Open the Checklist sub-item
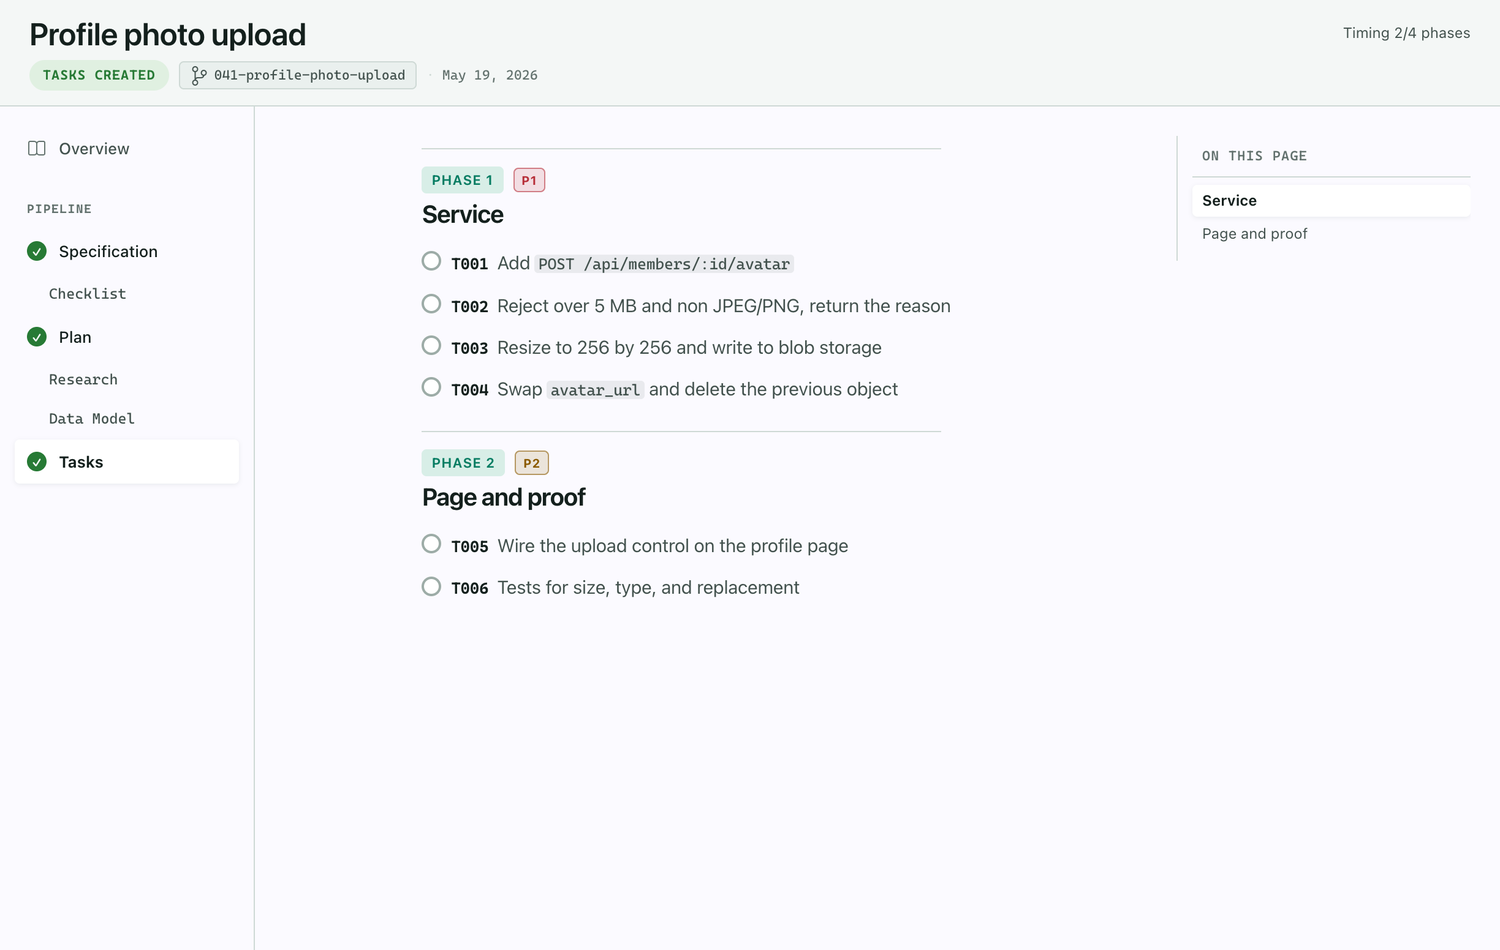This screenshot has width=1500, height=950. (87, 294)
